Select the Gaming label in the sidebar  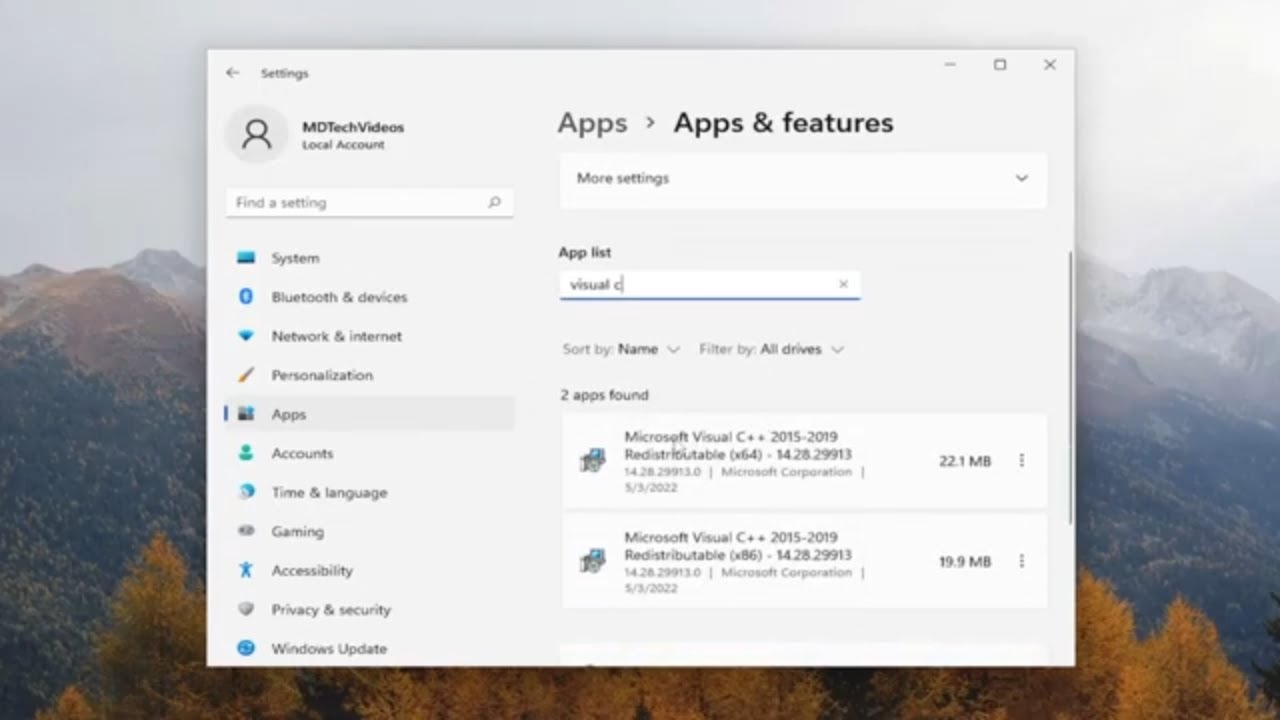pyautogui.click(x=297, y=531)
